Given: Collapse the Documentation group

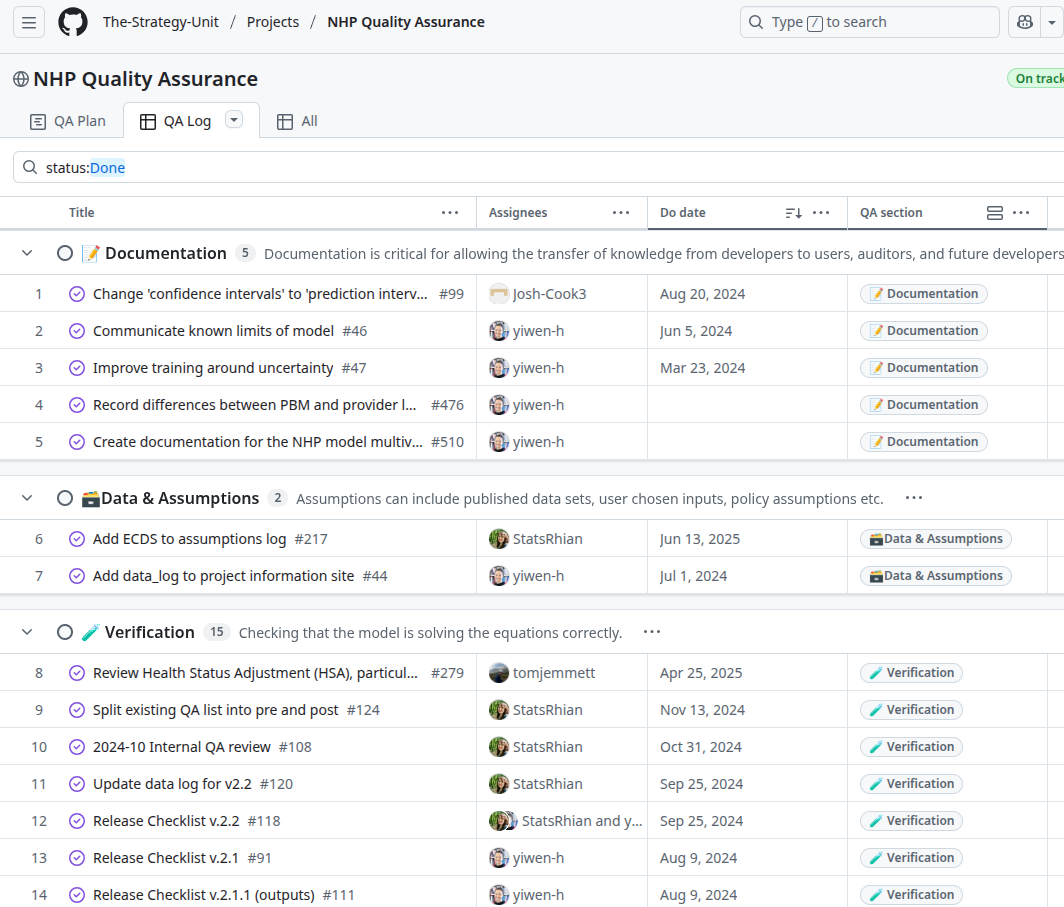Looking at the screenshot, I should click(28, 254).
